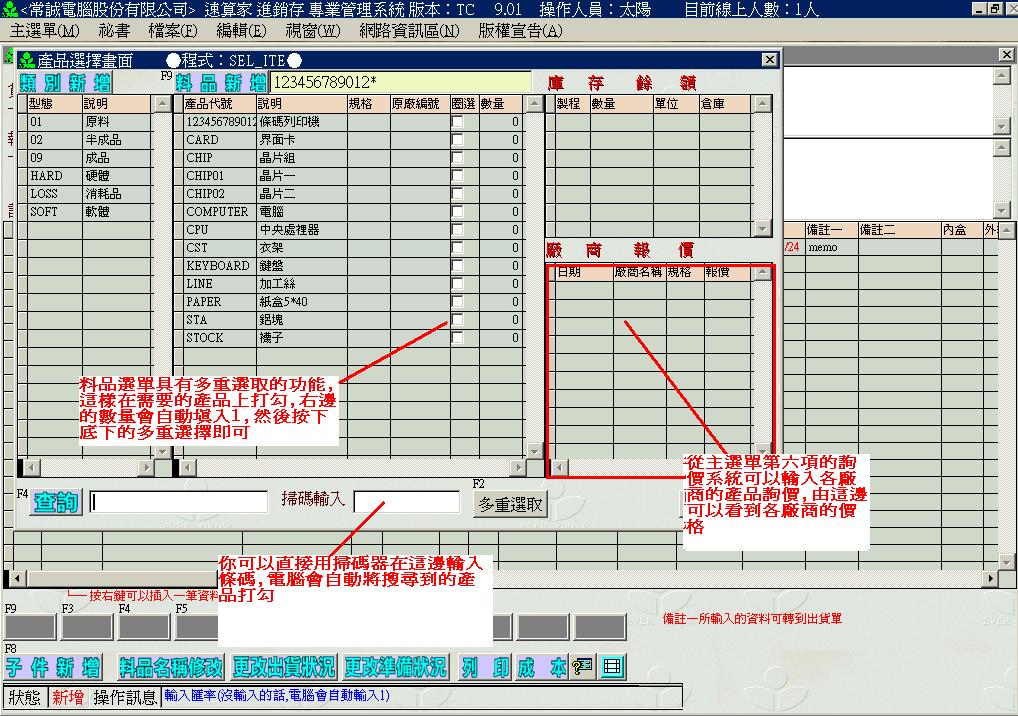Open the 檔案(F) menu
This screenshot has width=1018, height=716.
172,30
